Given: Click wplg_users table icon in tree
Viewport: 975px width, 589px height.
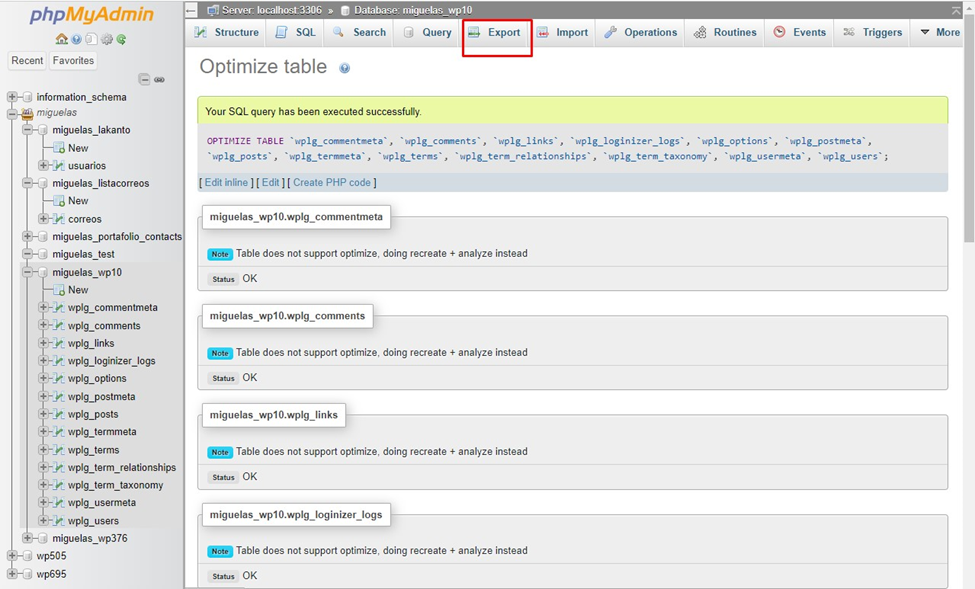Looking at the screenshot, I should [x=59, y=521].
